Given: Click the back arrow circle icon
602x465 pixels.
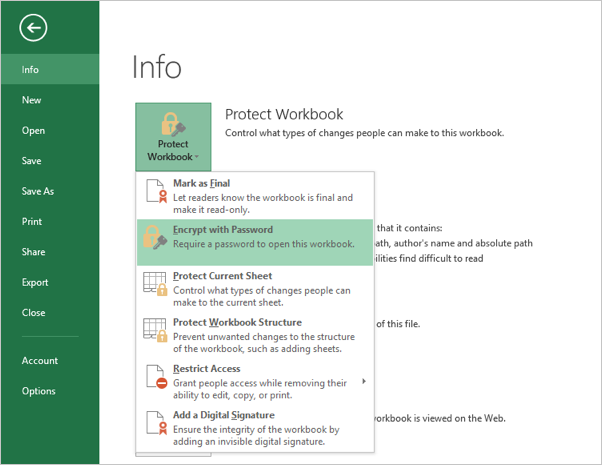Looking at the screenshot, I should [37, 29].
